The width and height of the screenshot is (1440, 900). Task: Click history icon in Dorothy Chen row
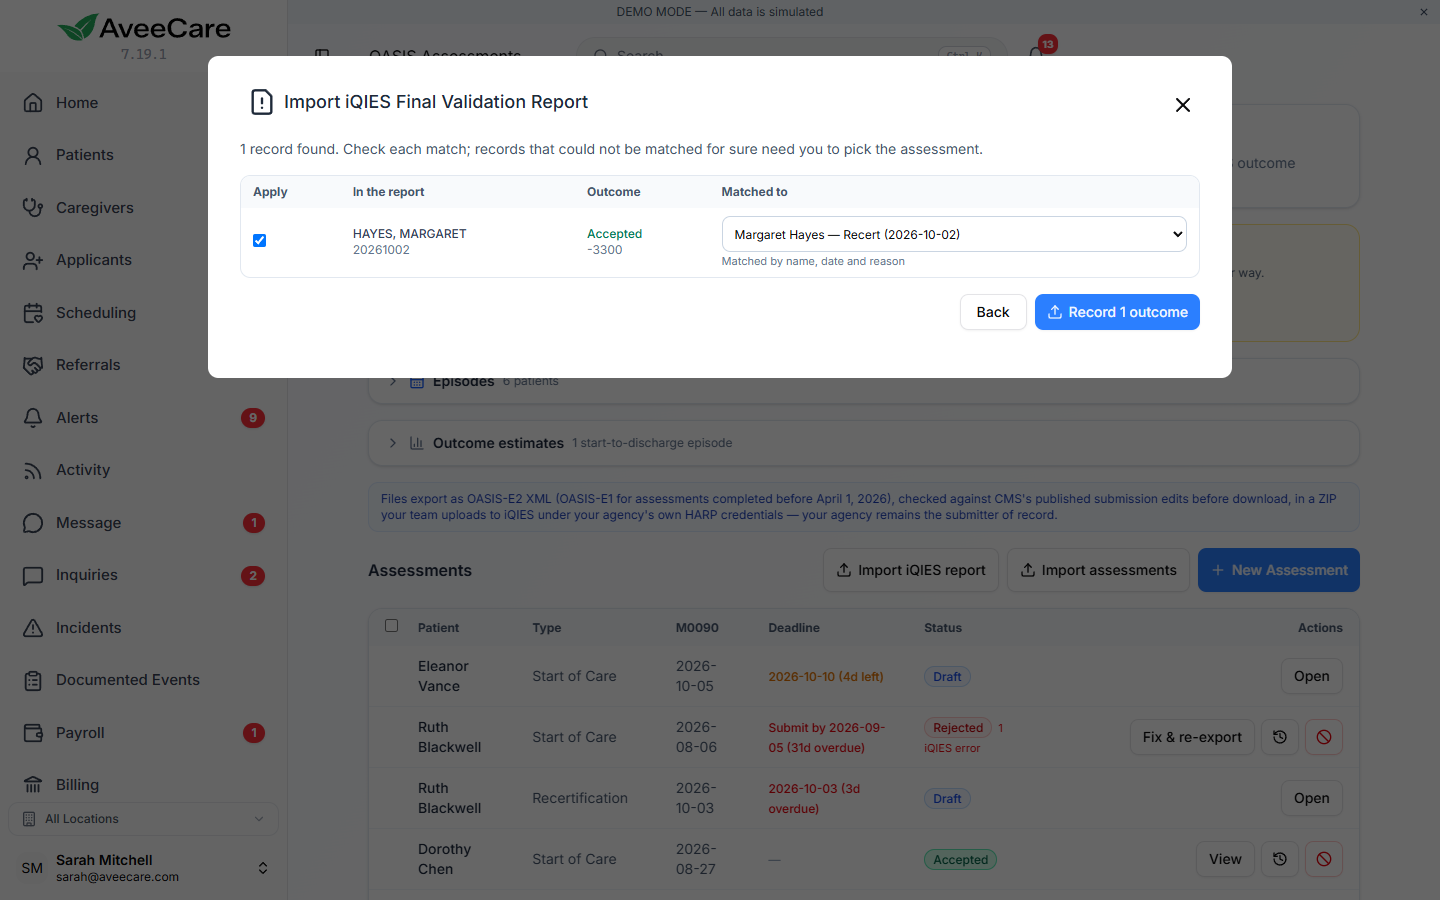click(1280, 859)
